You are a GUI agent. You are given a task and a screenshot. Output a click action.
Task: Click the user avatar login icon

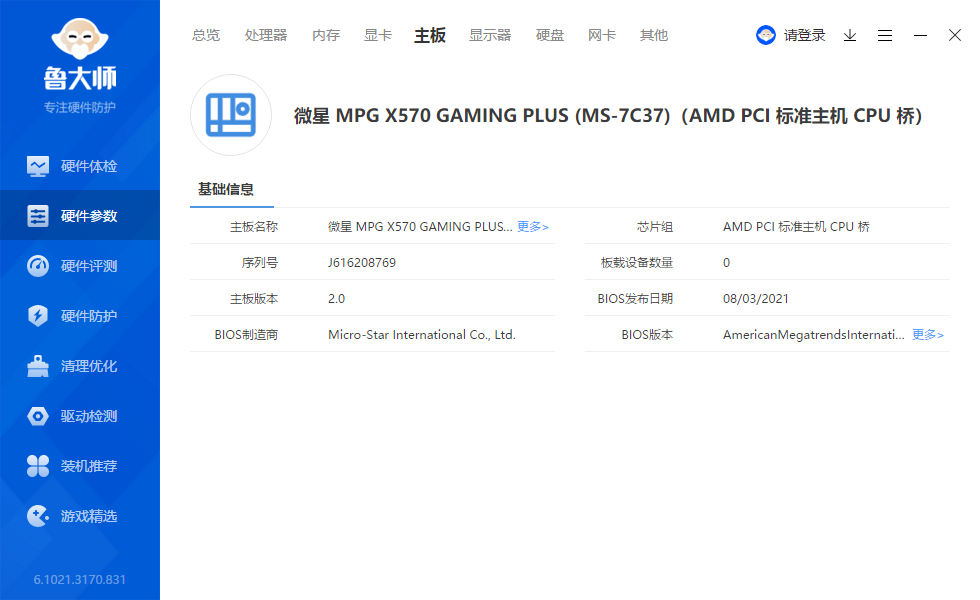point(766,35)
